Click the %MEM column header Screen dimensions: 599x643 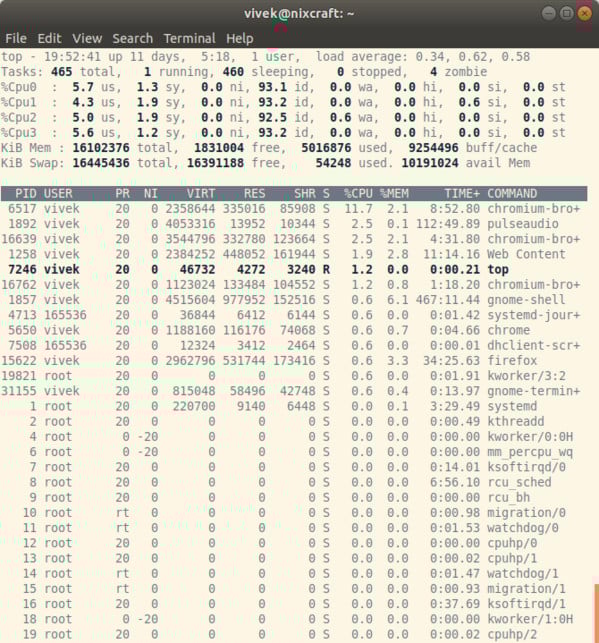pos(394,194)
